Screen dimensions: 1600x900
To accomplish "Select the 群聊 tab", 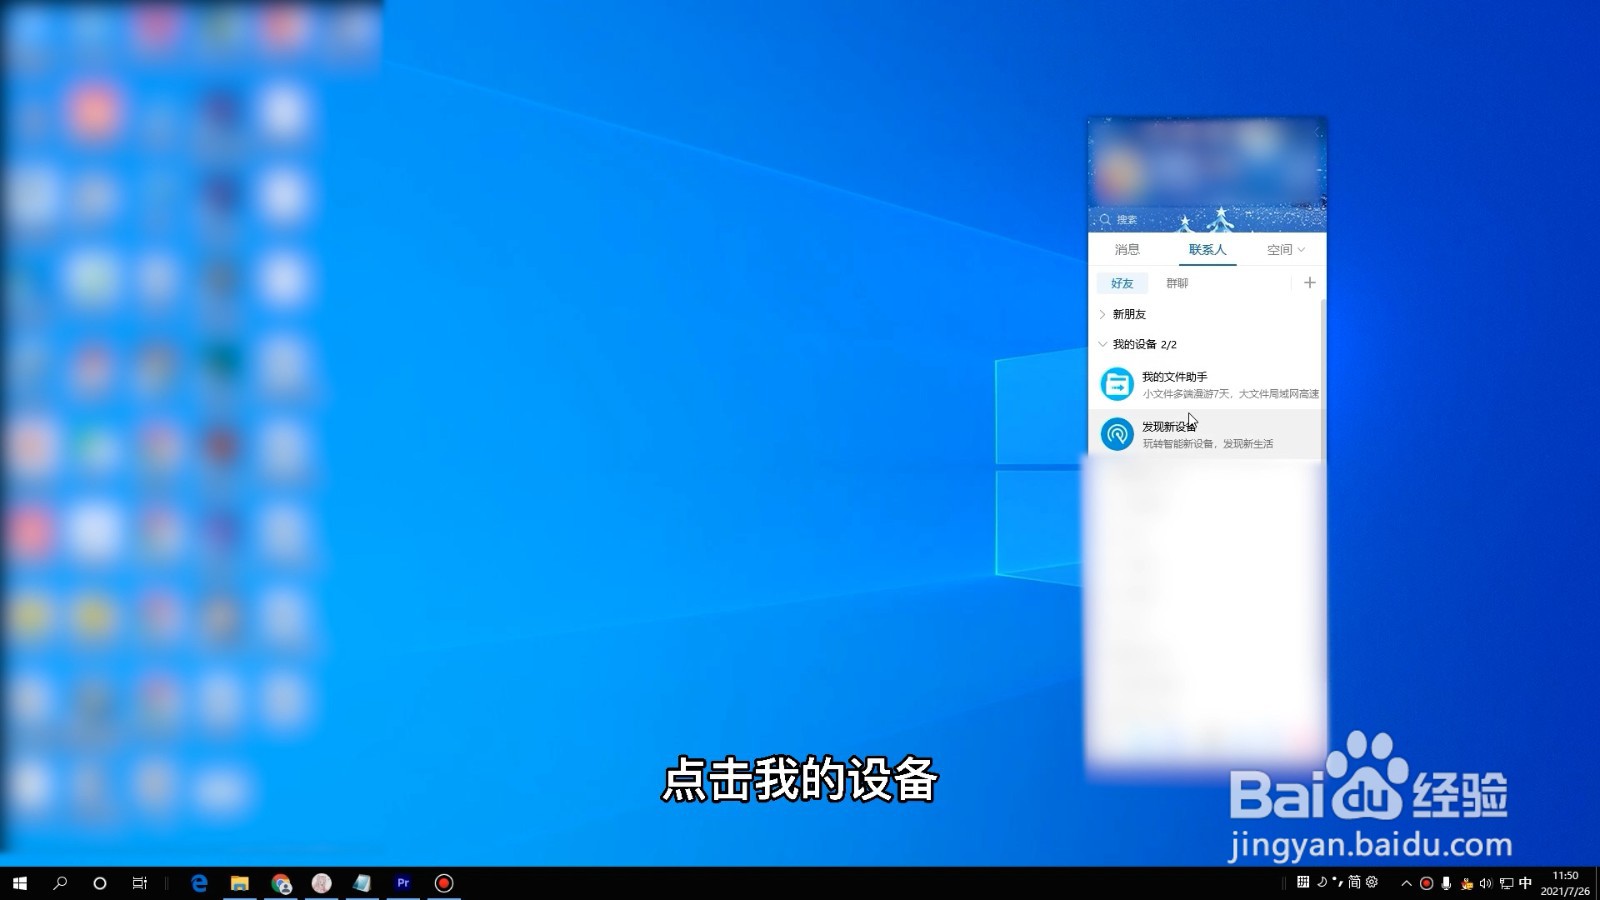I will pyautogui.click(x=1177, y=282).
